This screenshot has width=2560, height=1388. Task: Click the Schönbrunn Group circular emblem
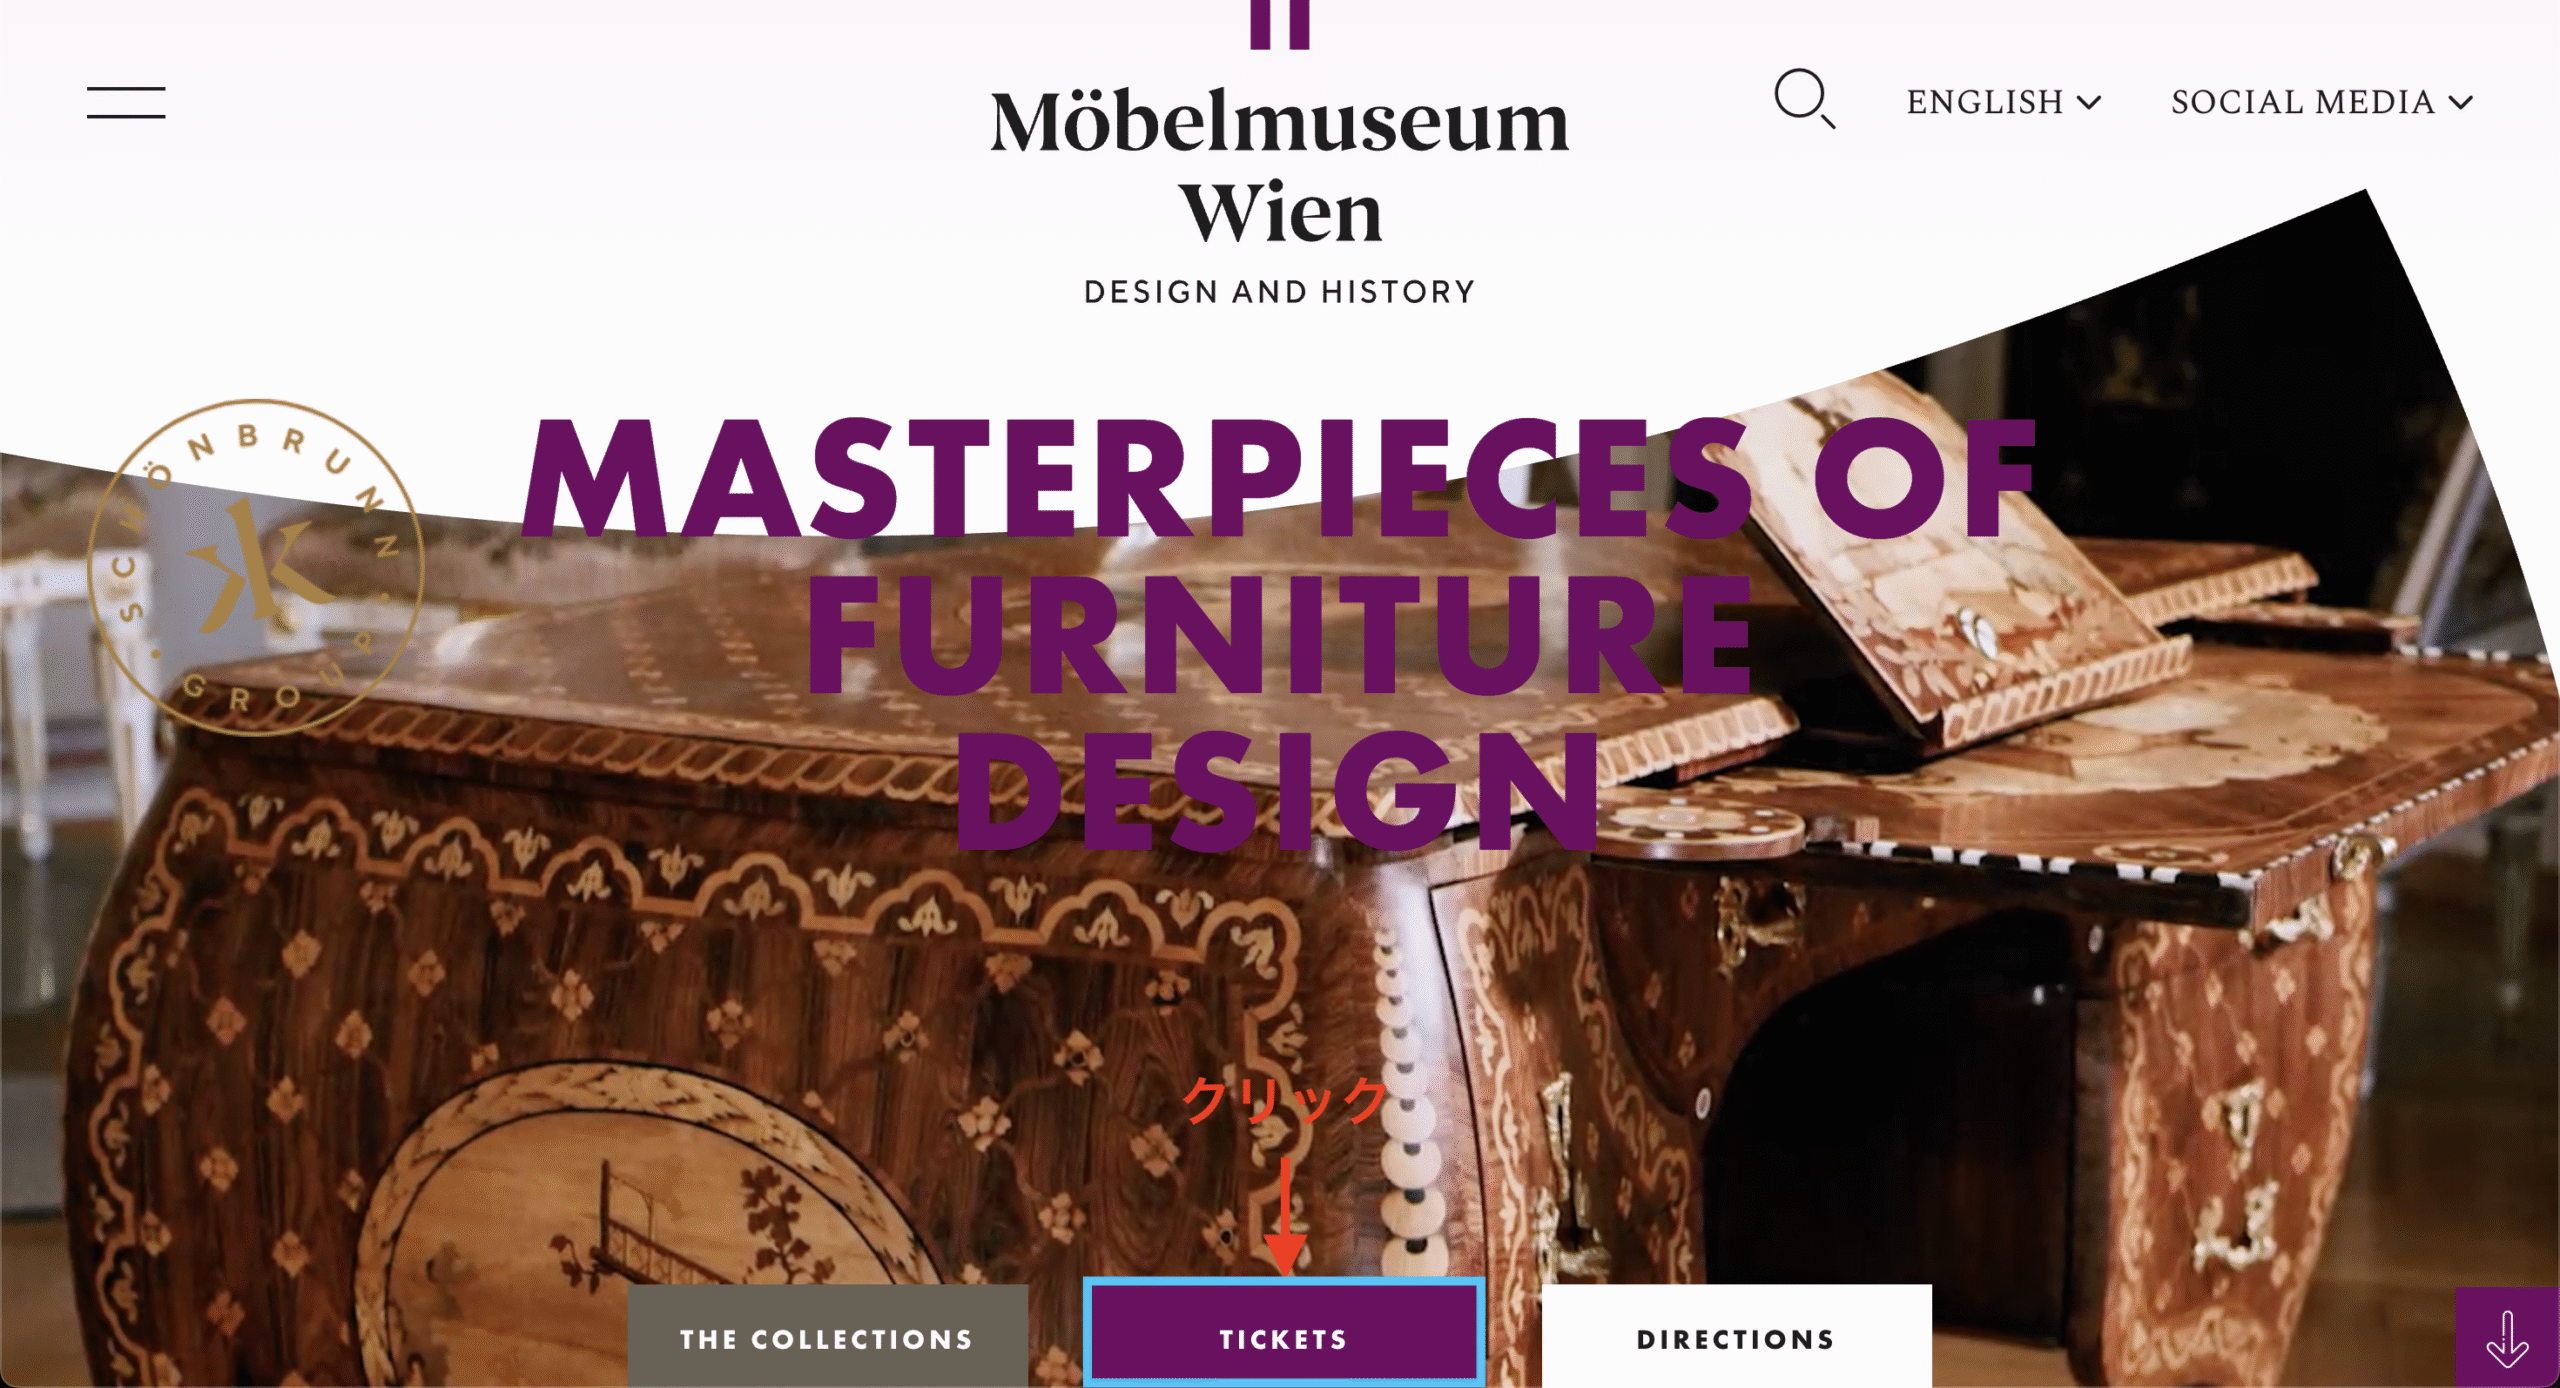click(x=256, y=567)
